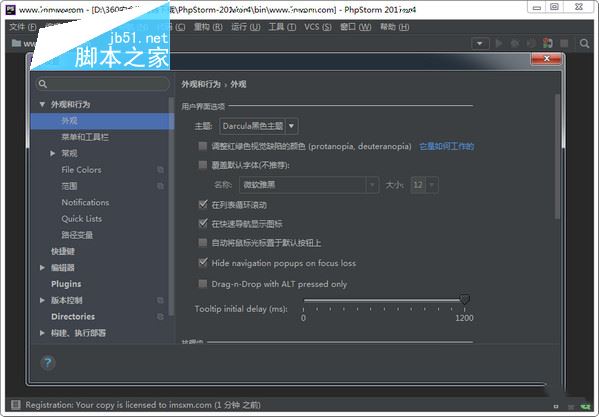The width and height of the screenshot is (599, 417).
Task: Click the project-level icon beside 范围
Action: (160, 186)
